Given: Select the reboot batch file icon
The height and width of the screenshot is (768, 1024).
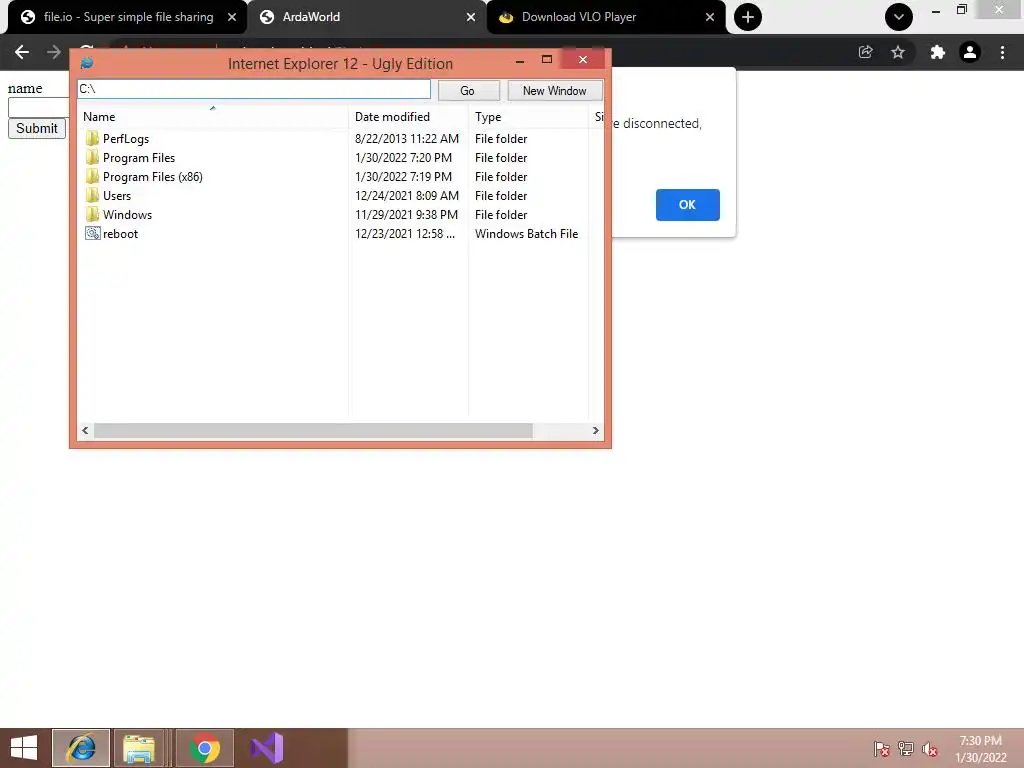Looking at the screenshot, I should tap(93, 233).
